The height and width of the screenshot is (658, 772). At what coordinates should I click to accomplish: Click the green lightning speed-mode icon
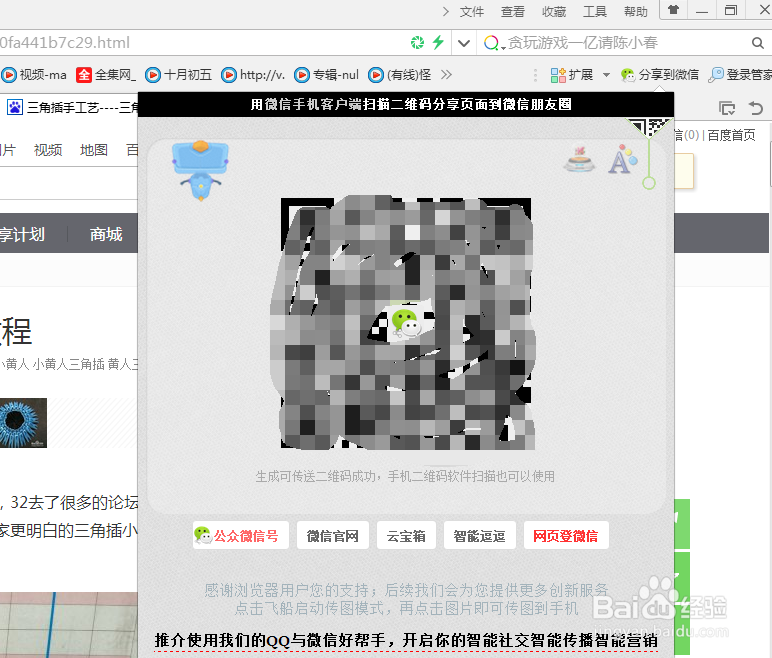pos(438,42)
